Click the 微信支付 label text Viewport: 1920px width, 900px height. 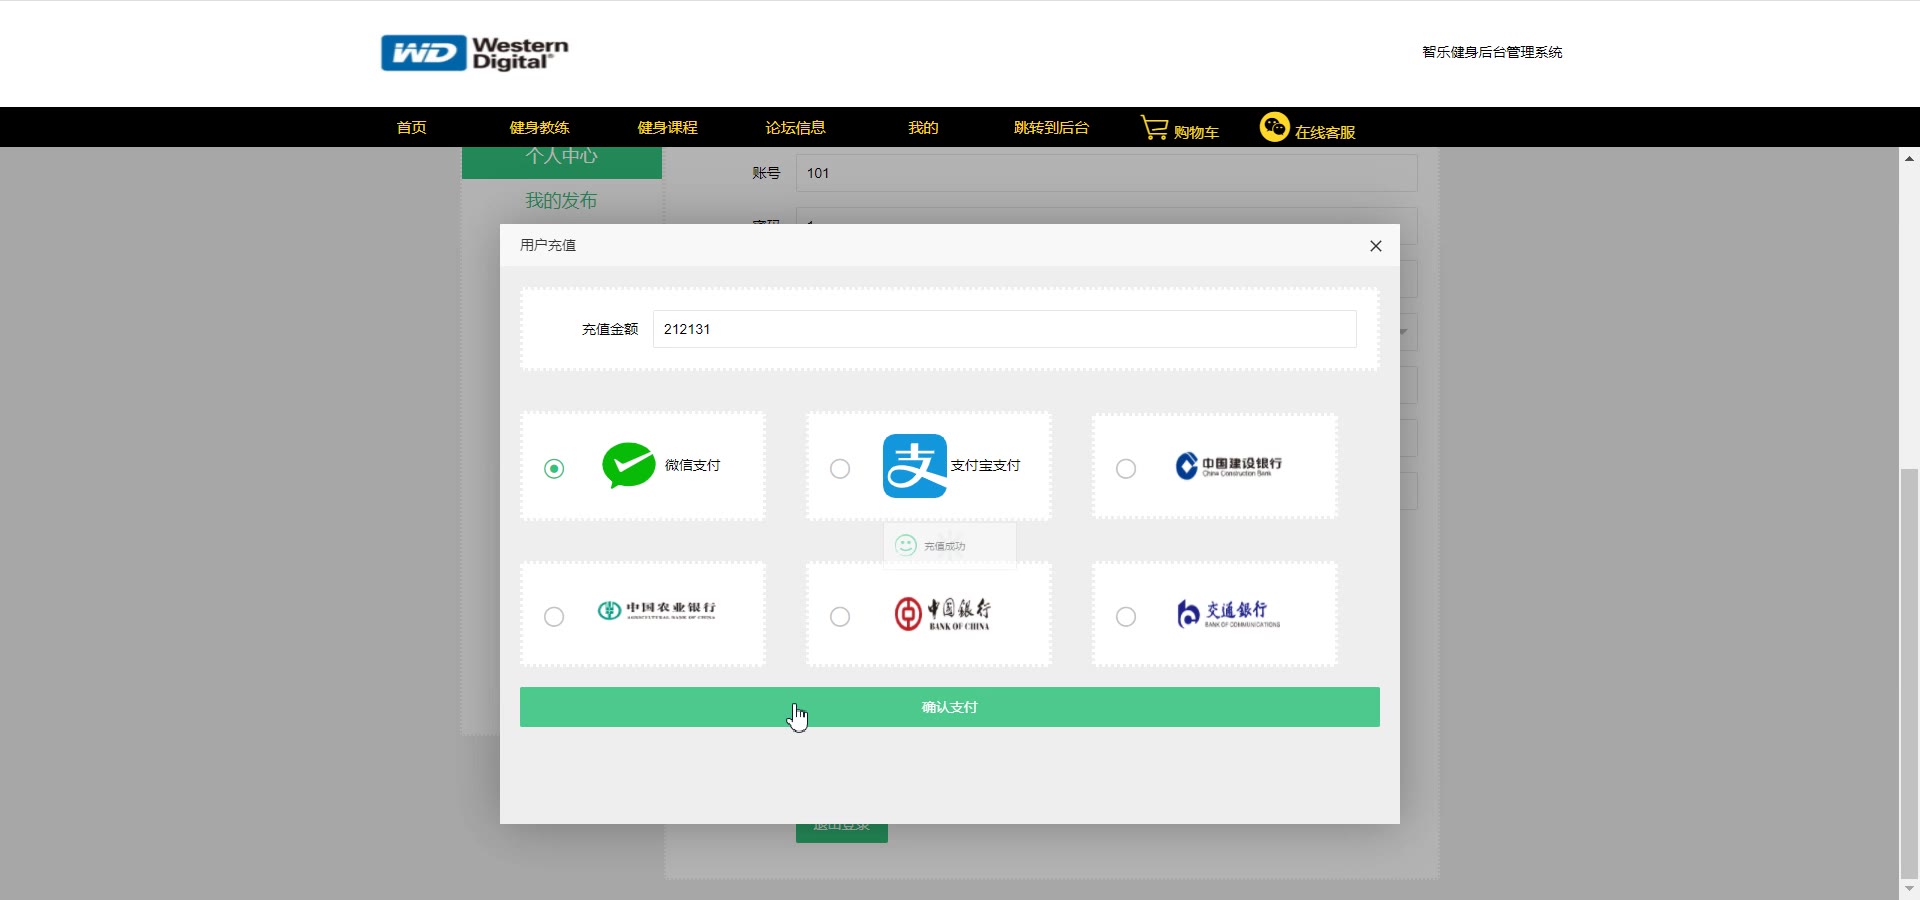pyautogui.click(x=692, y=465)
